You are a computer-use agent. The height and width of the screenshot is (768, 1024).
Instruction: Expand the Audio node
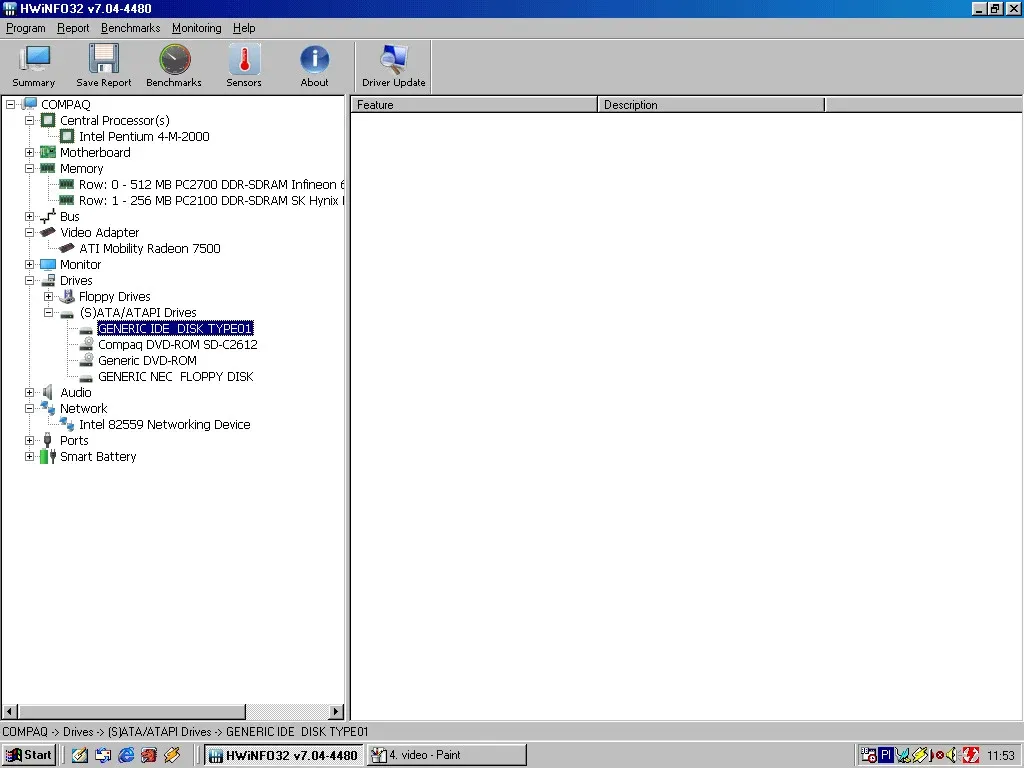(x=29, y=392)
